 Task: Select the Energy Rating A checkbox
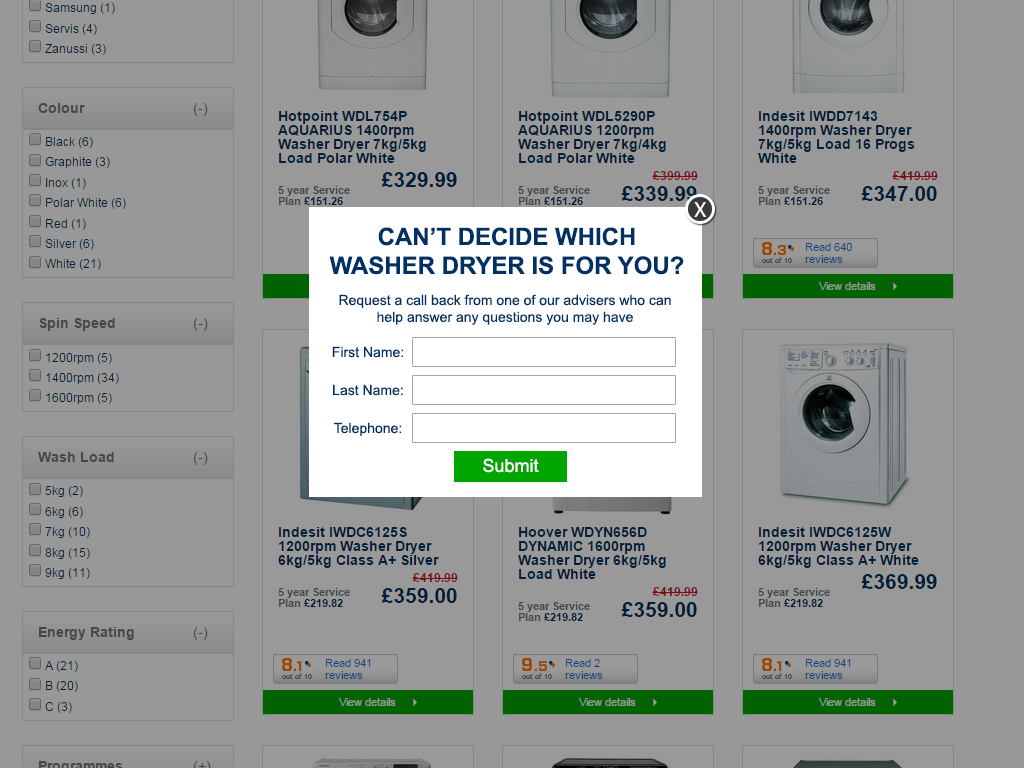click(x=35, y=664)
